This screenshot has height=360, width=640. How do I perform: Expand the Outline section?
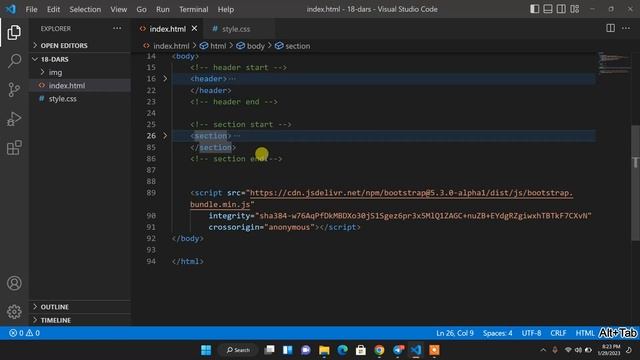pos(54,307)
